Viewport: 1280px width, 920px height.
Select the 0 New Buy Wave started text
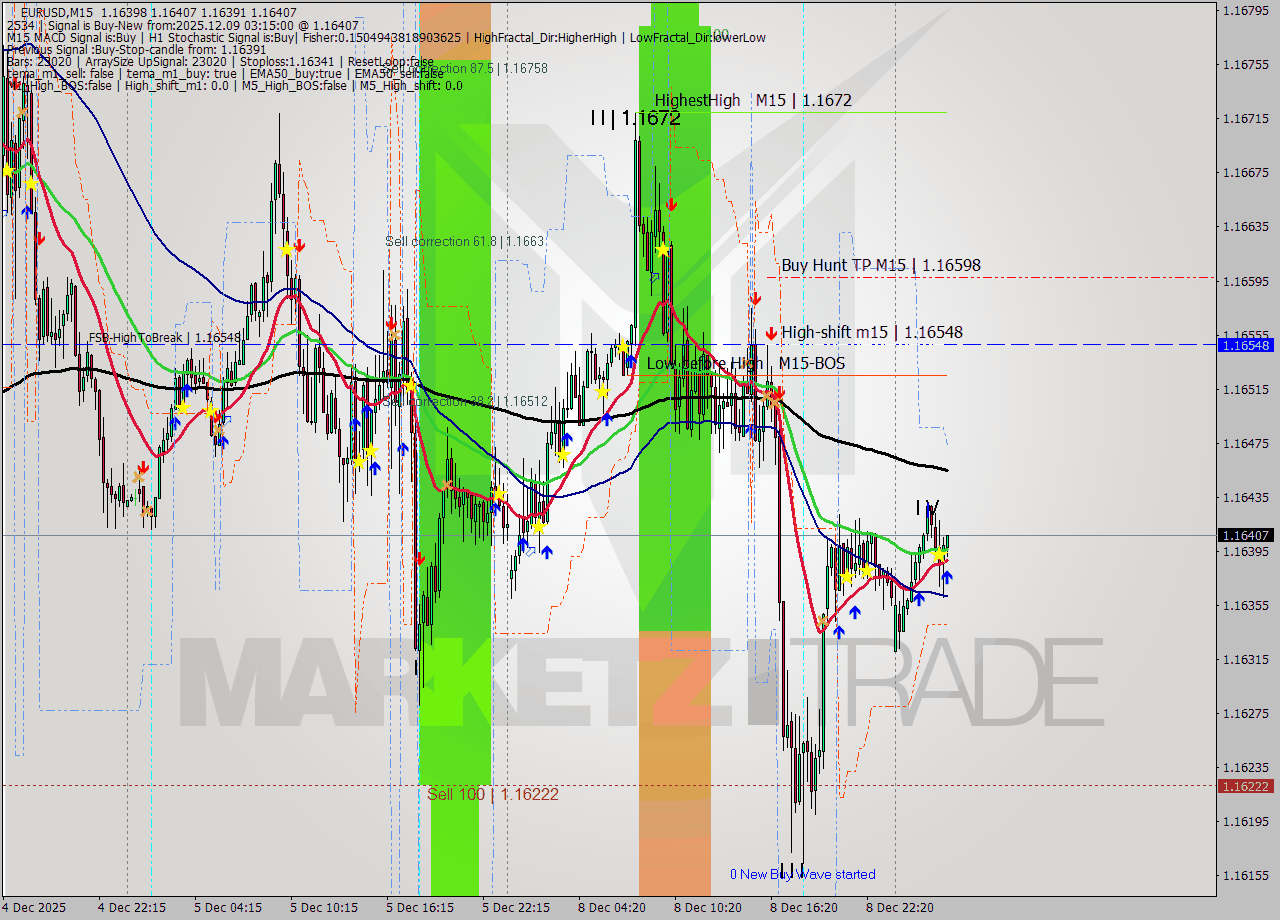pos(802,874)
